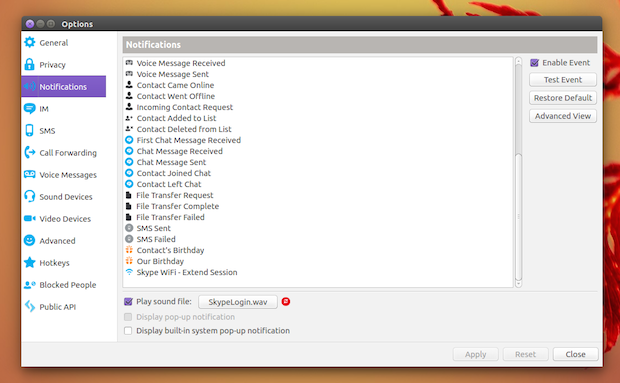The image size is (620, 383).
Task: Click the Public API icon
Action: click(30, 306)
